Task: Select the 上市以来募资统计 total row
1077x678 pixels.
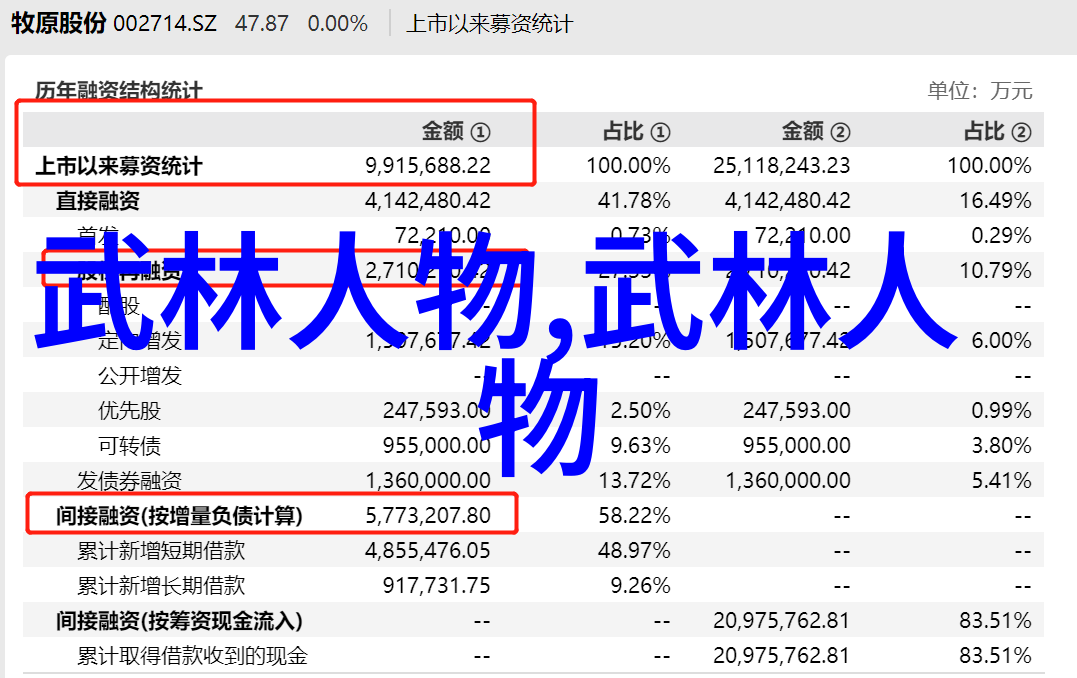Action: click(x=119, y=166)
